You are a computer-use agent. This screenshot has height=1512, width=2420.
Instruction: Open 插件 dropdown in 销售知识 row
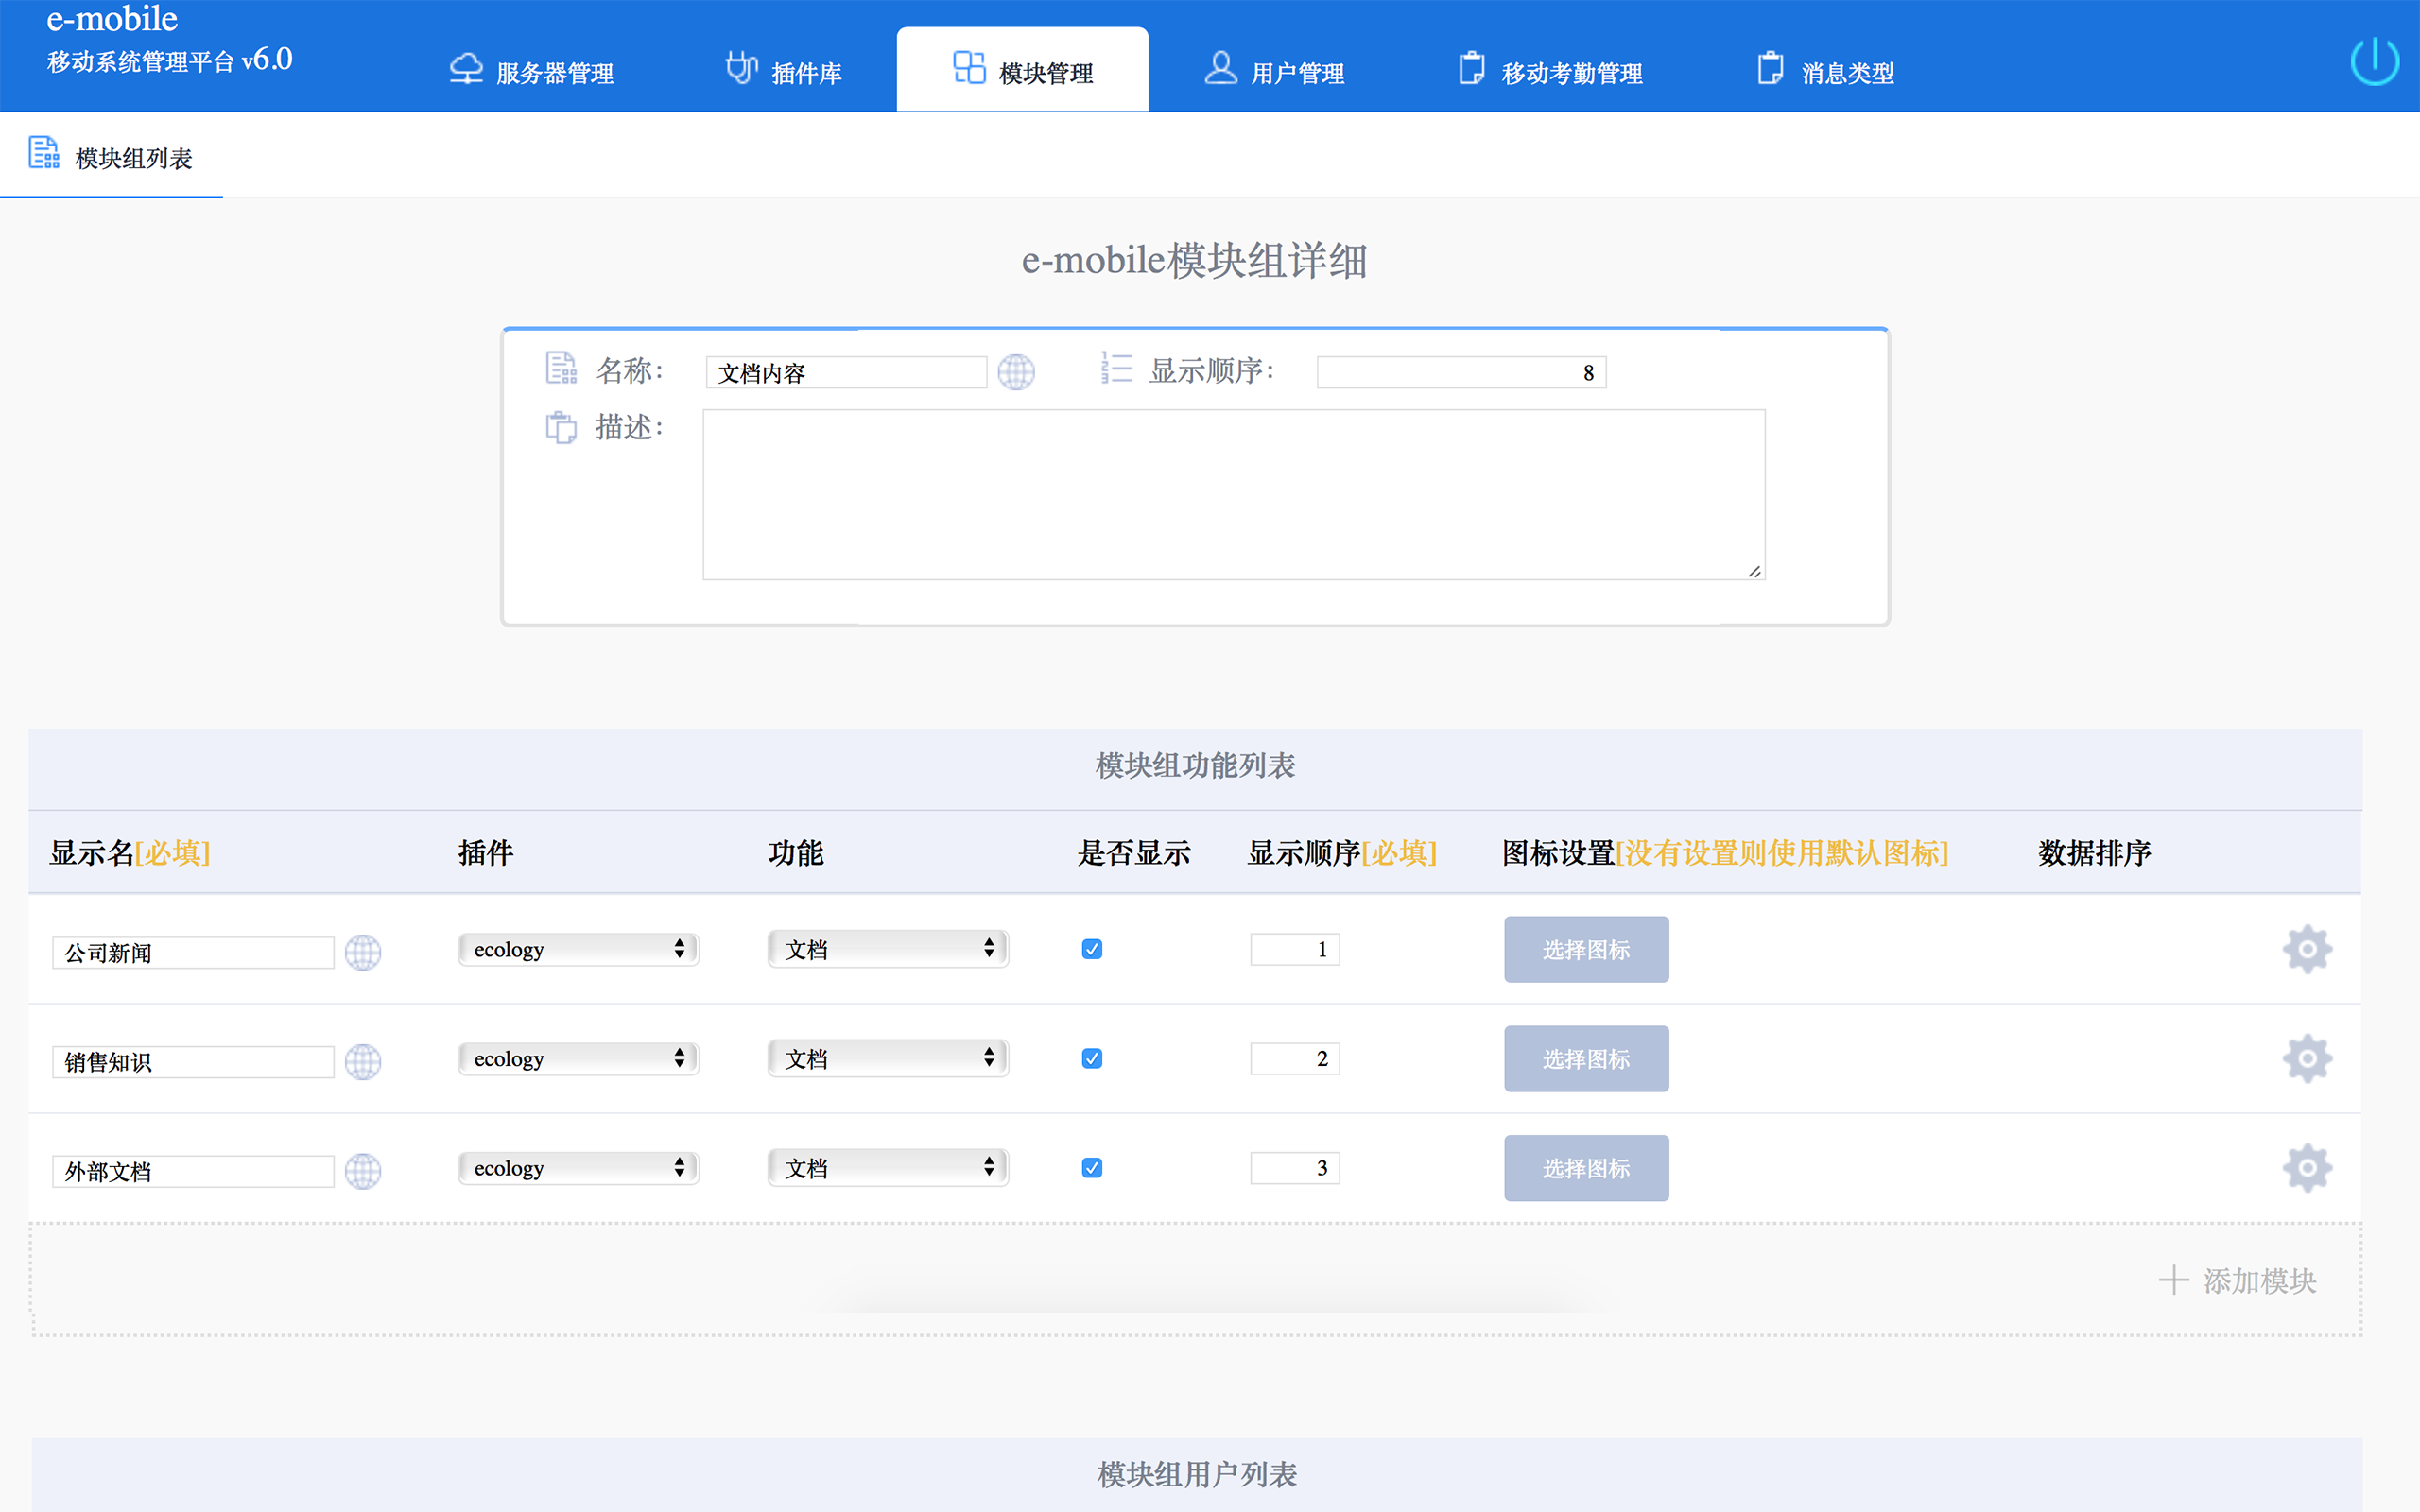[x=578, y=1058]
